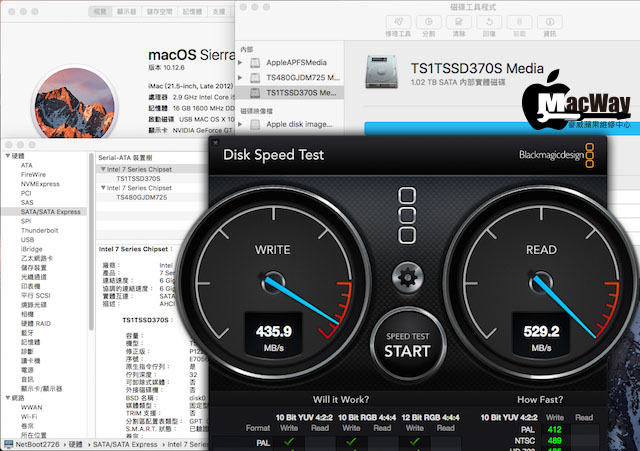
Task: Click First Aid (修理工具) in Disk Utility toolbar
Action: point(399,22)
